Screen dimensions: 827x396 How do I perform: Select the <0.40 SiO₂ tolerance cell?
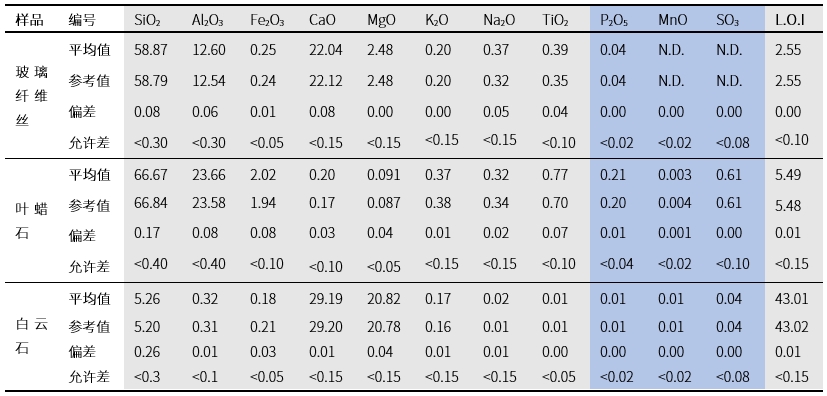click(151, 263)
